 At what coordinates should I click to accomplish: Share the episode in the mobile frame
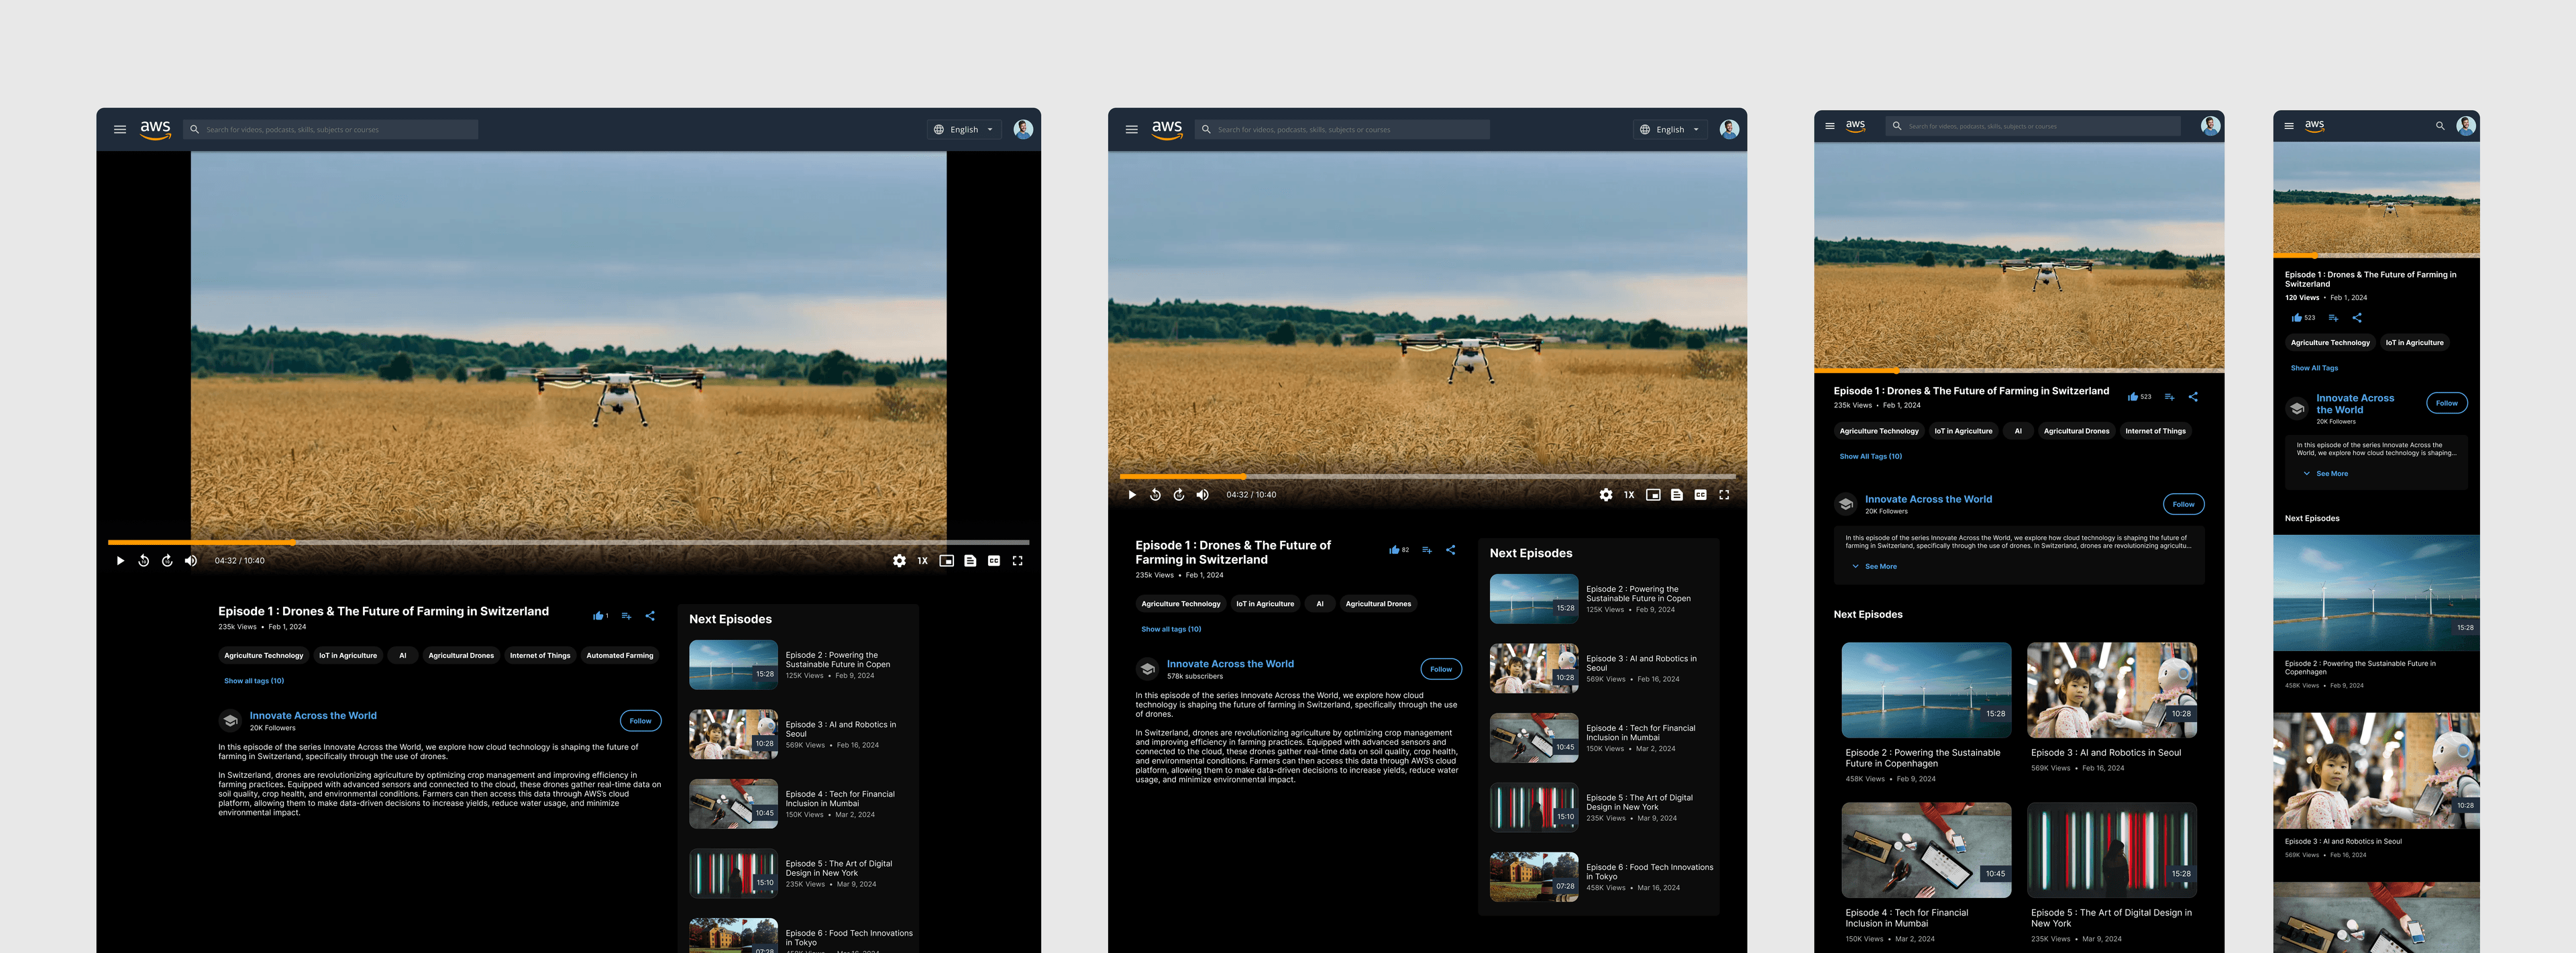pos(2357,318)
